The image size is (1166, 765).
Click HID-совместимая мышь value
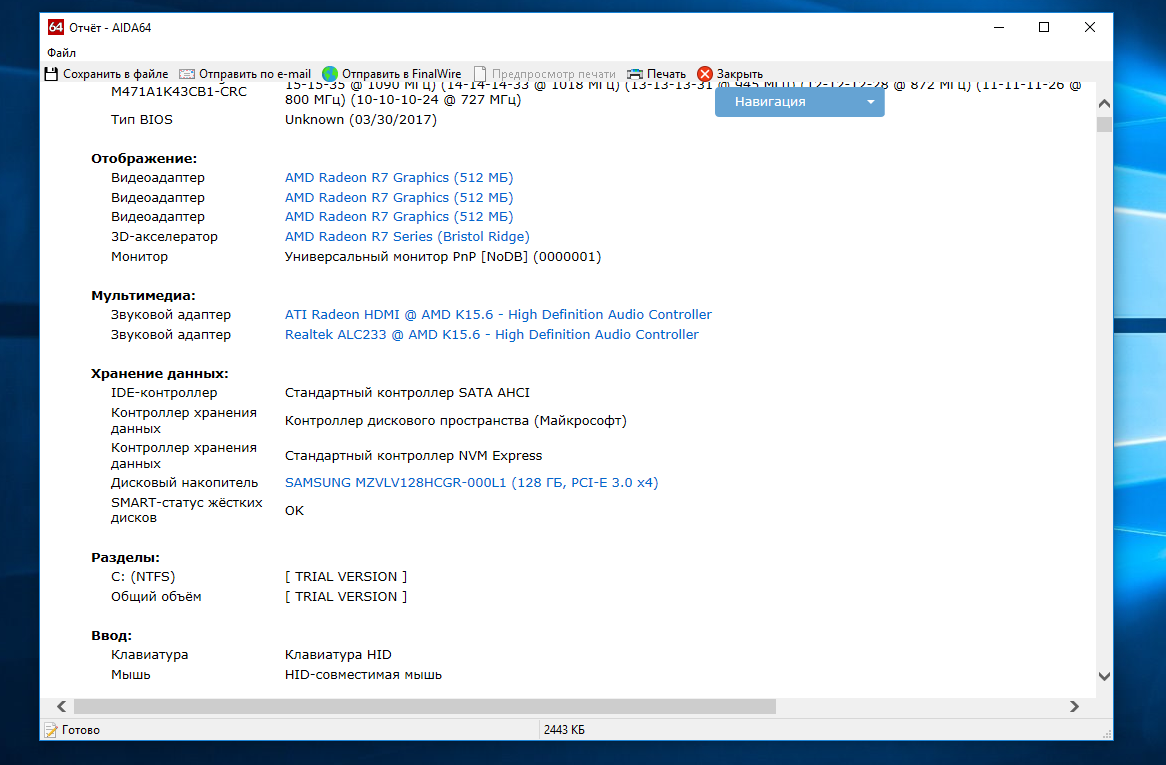pos(363,675)
